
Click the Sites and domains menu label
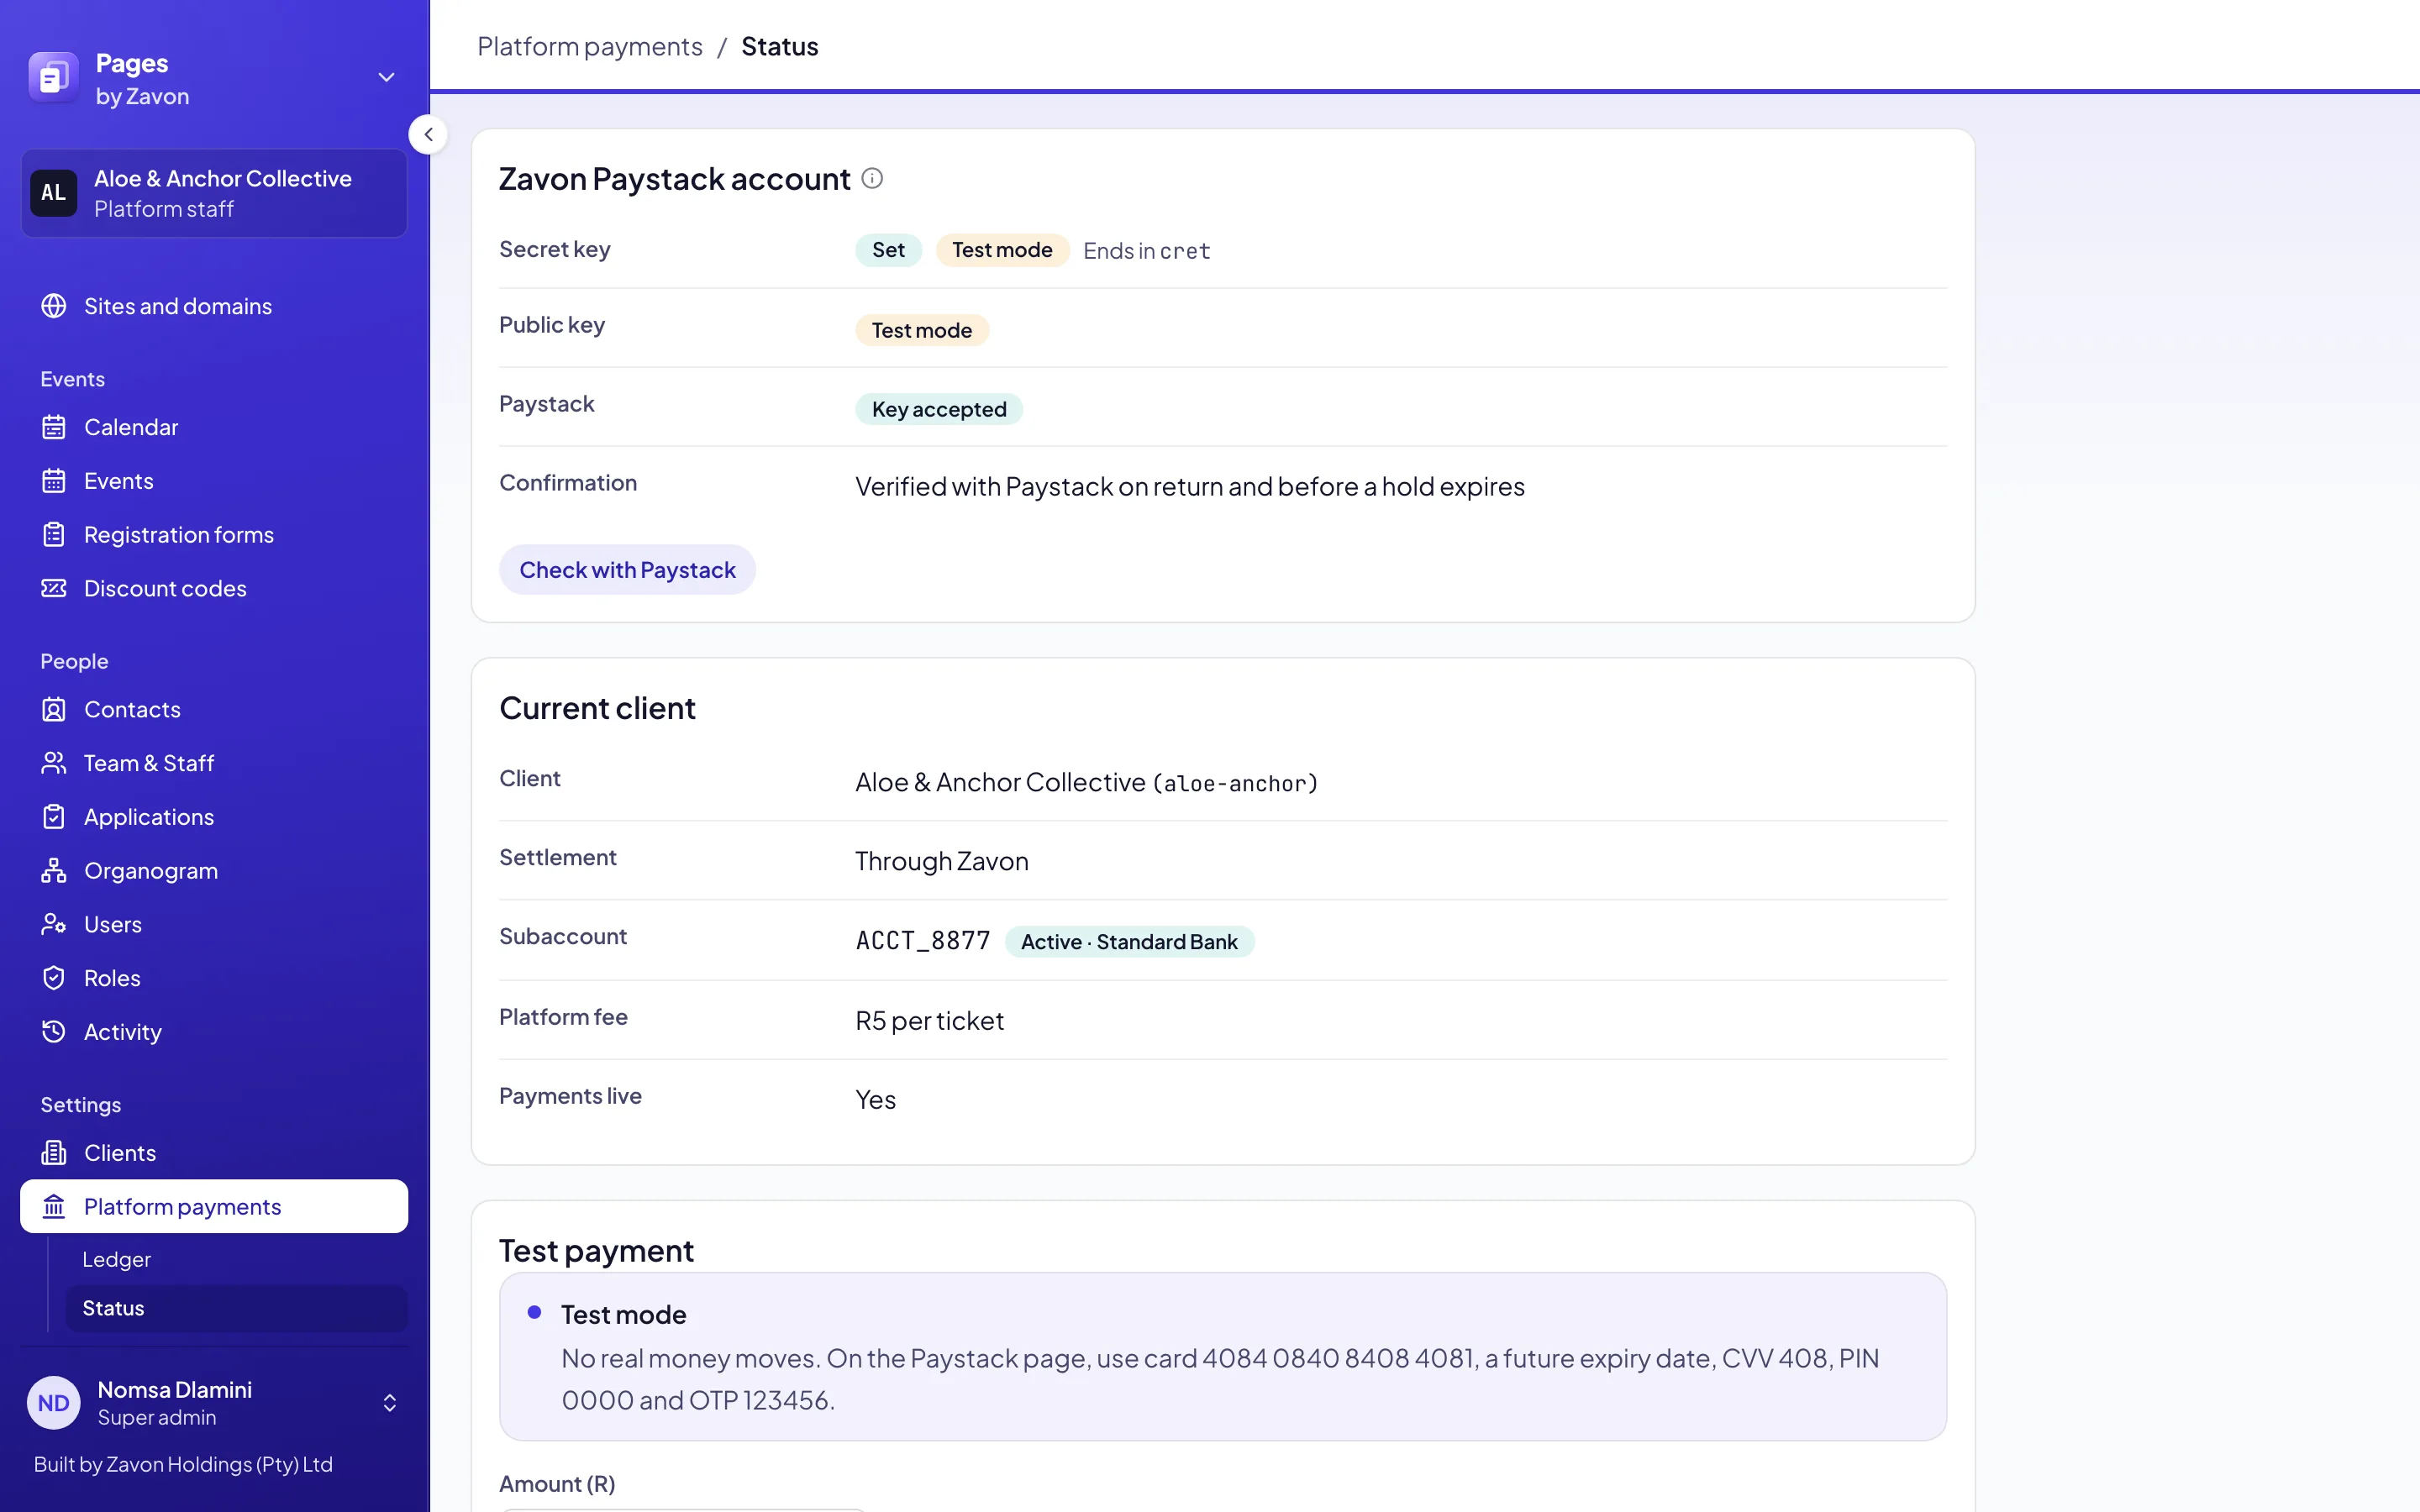[178, 306]
